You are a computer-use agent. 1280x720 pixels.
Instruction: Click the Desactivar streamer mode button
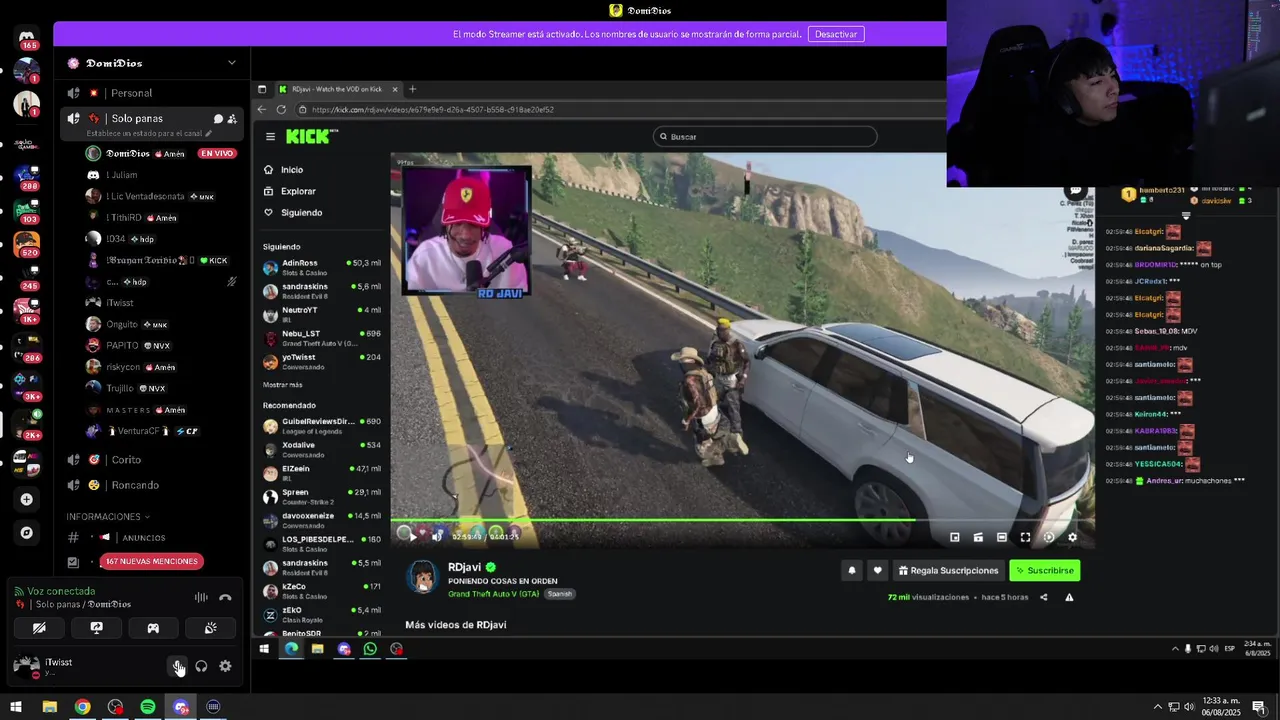tap(835, 34)
